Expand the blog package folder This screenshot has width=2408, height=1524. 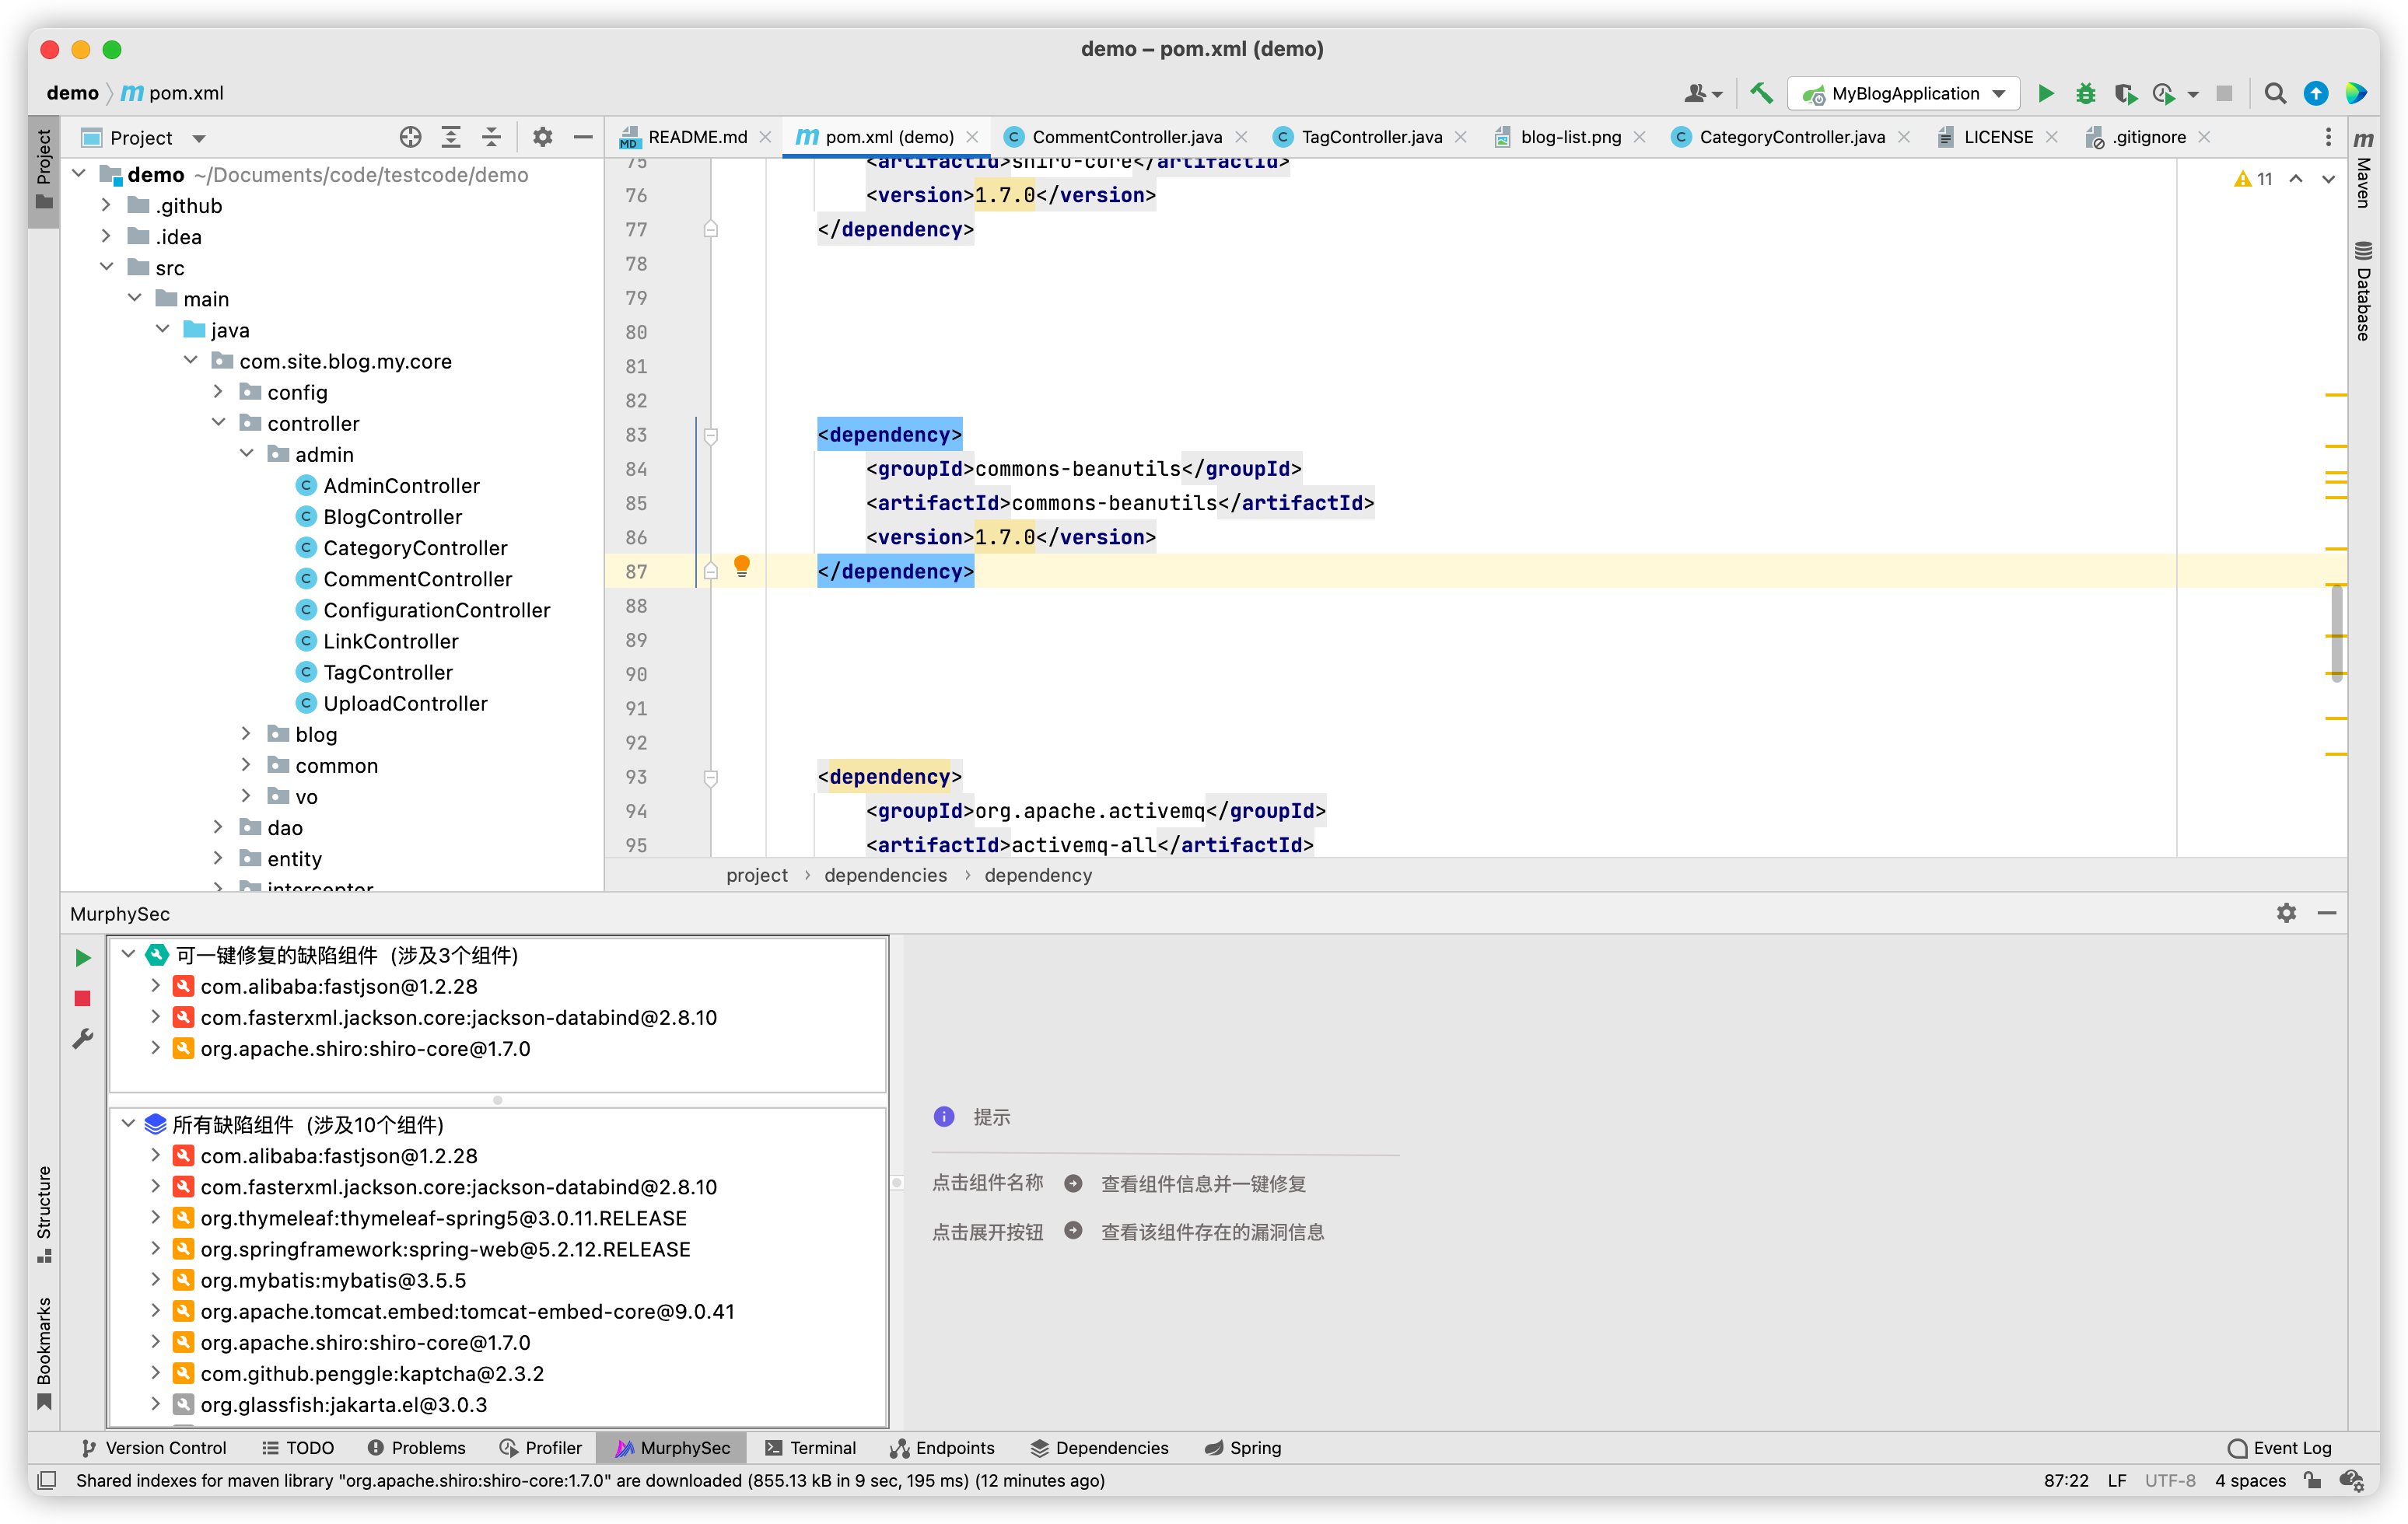(246, 734)
